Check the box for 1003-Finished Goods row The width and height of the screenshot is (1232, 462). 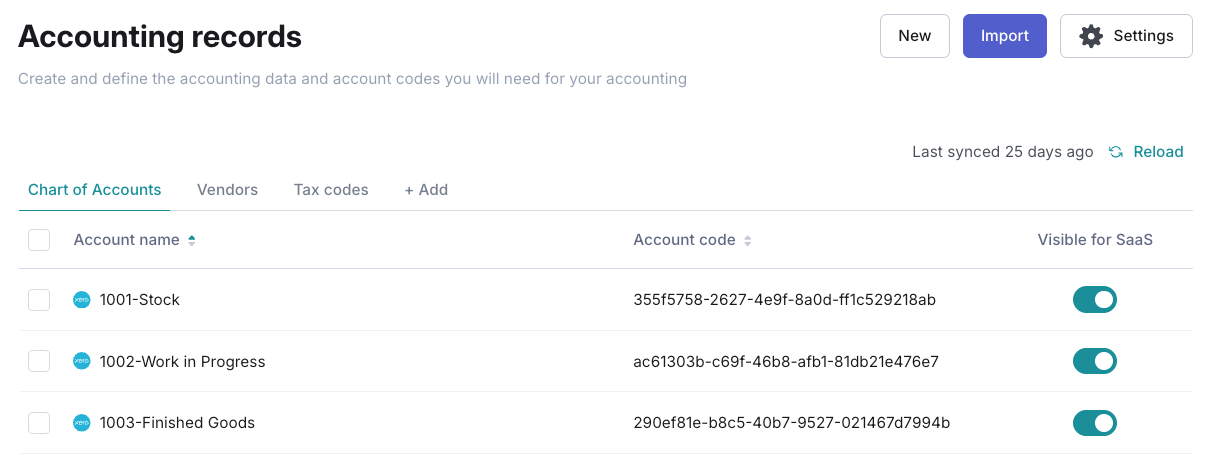39,423
